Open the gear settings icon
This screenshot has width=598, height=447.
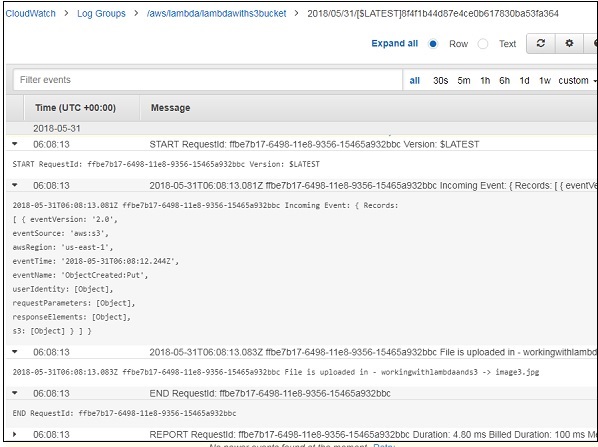tap(569, 43)
